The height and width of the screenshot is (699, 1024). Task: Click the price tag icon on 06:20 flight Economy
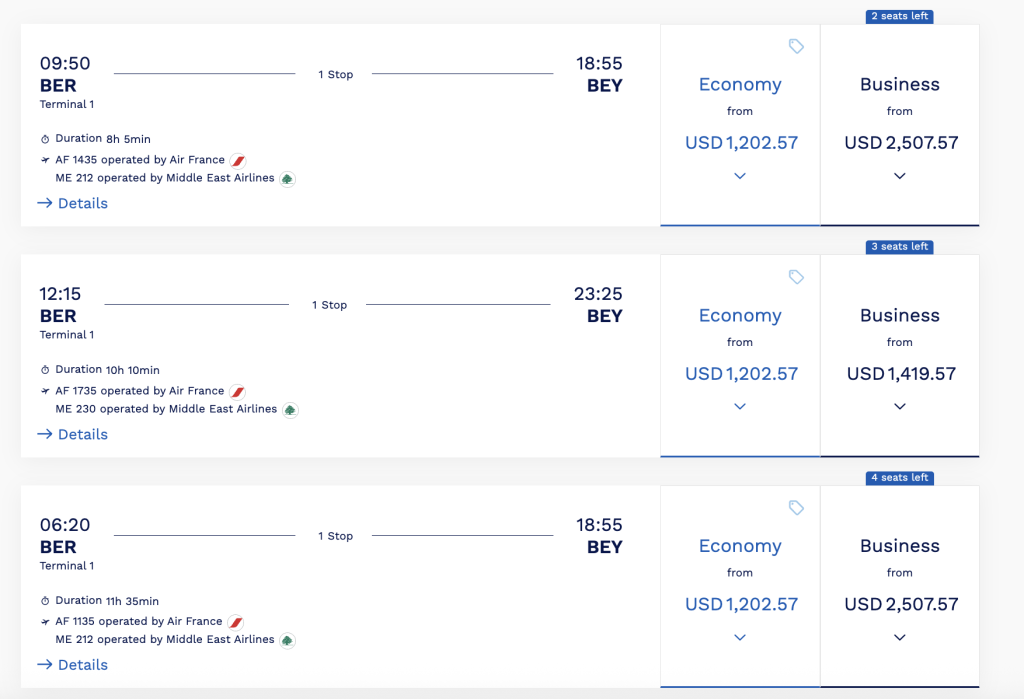[x=795, y=508]
